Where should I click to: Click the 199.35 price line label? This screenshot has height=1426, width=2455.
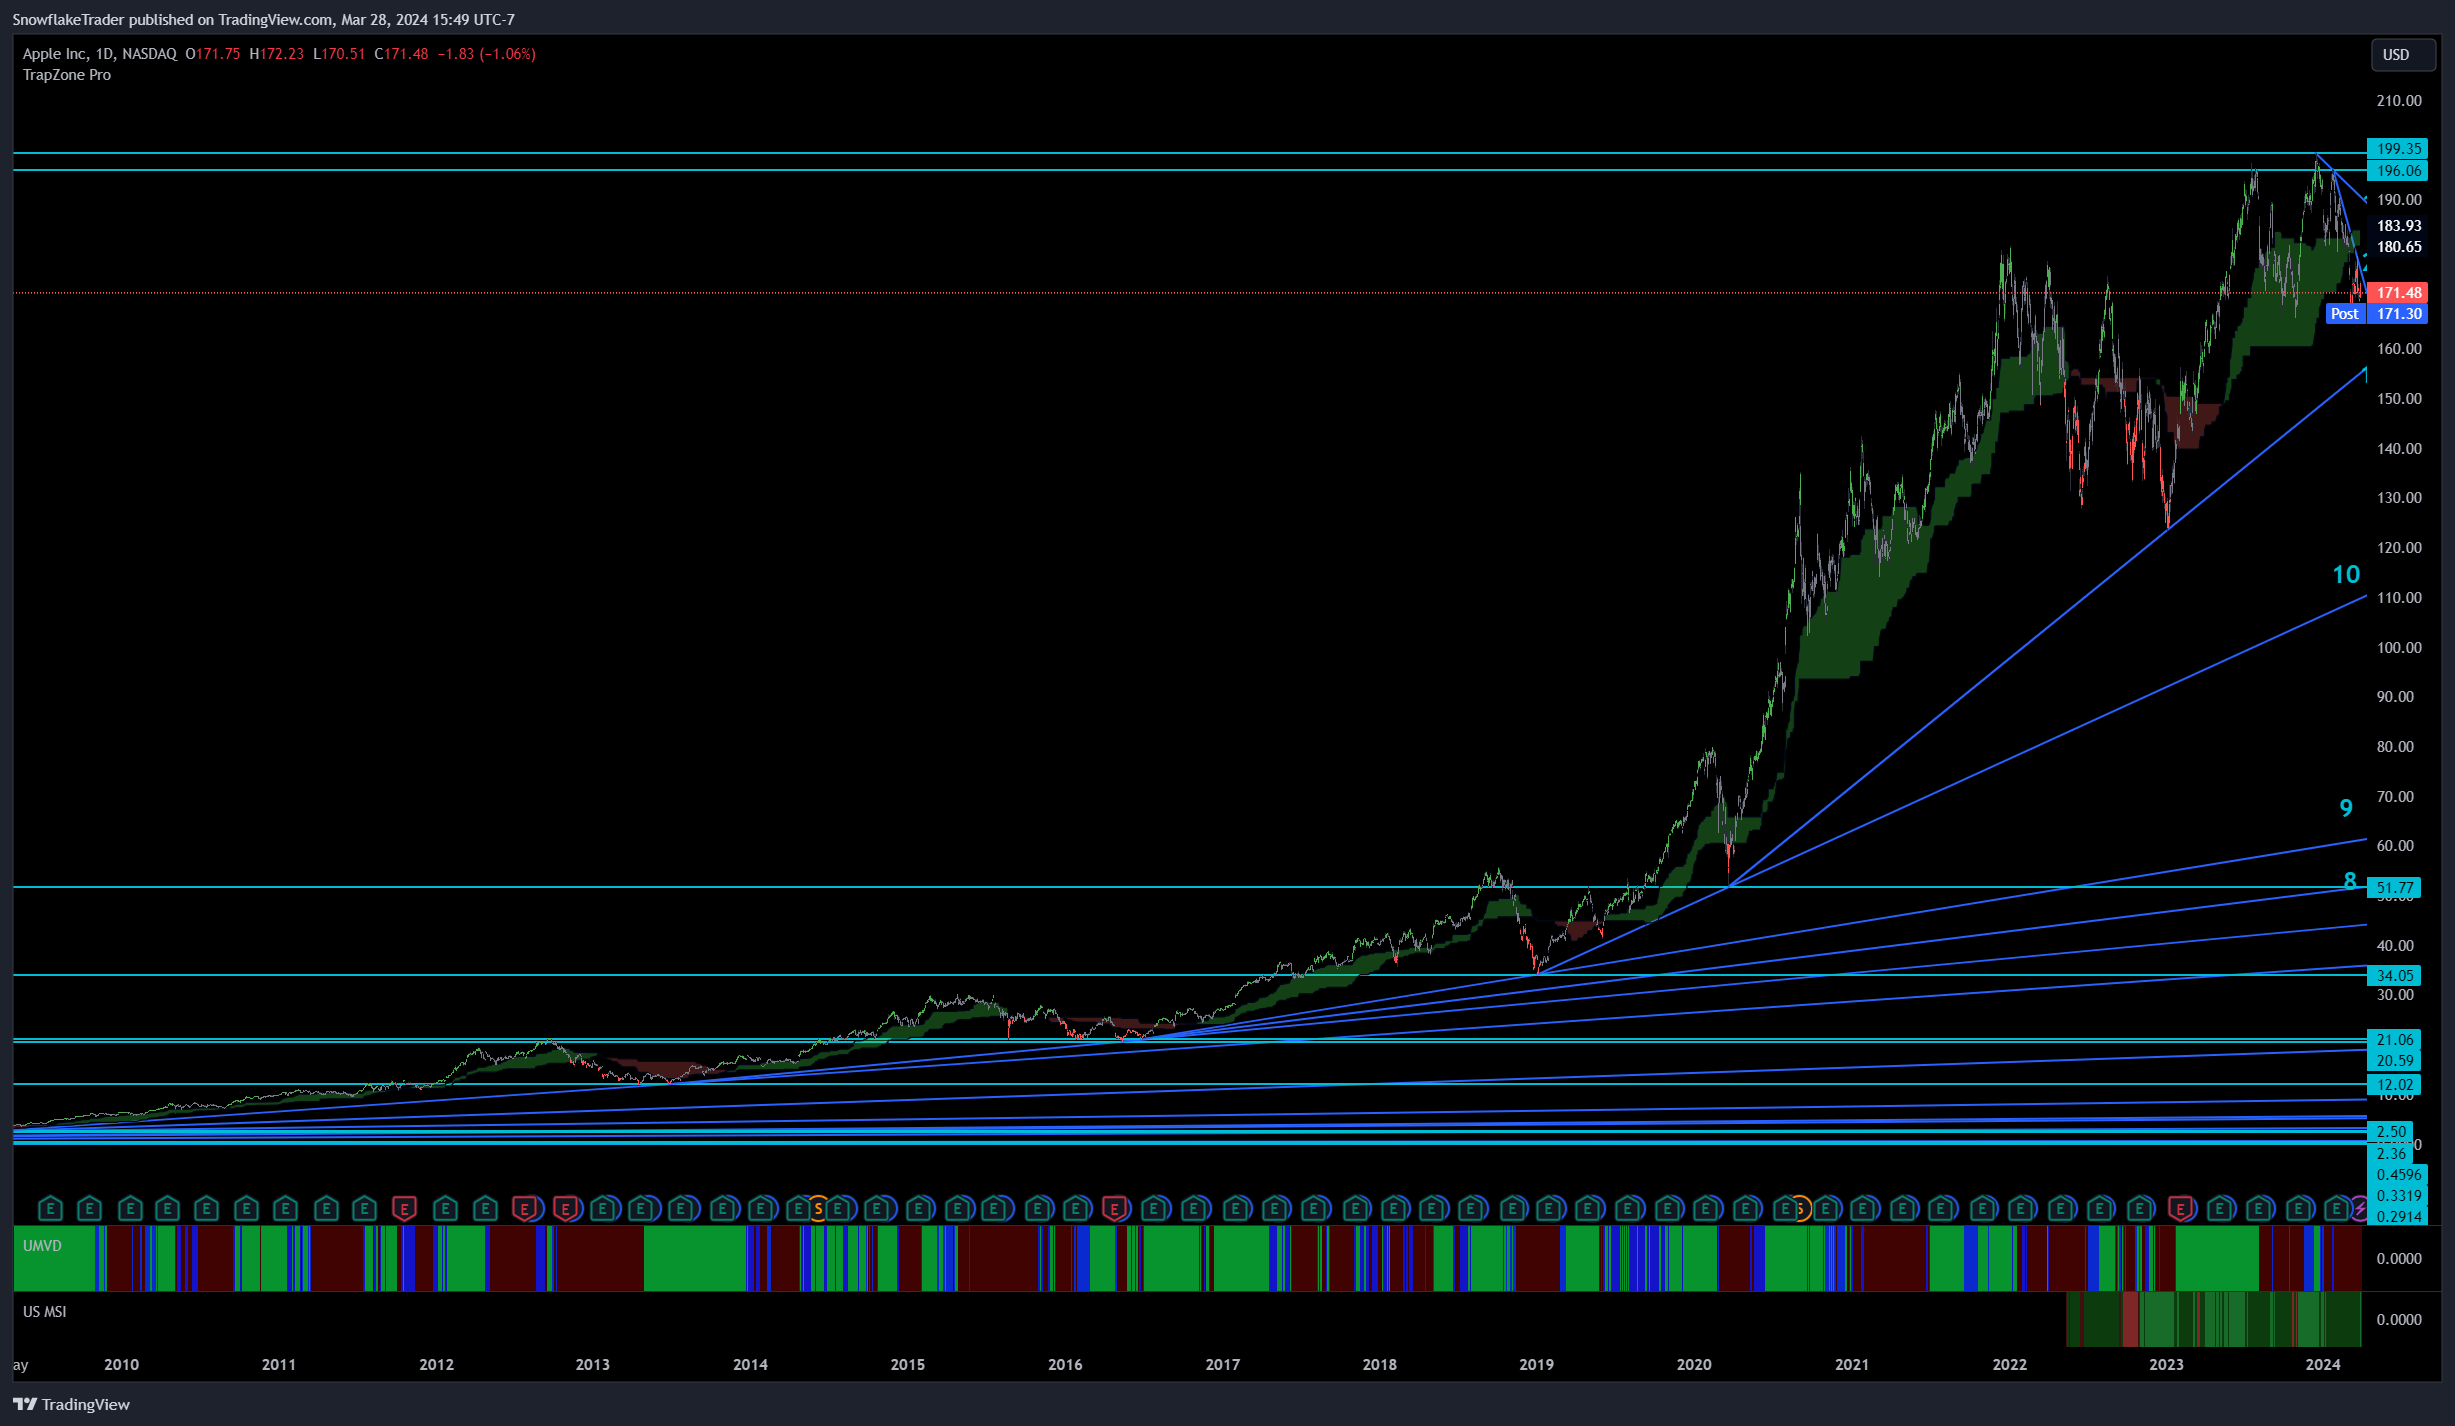pos(2398,149)
